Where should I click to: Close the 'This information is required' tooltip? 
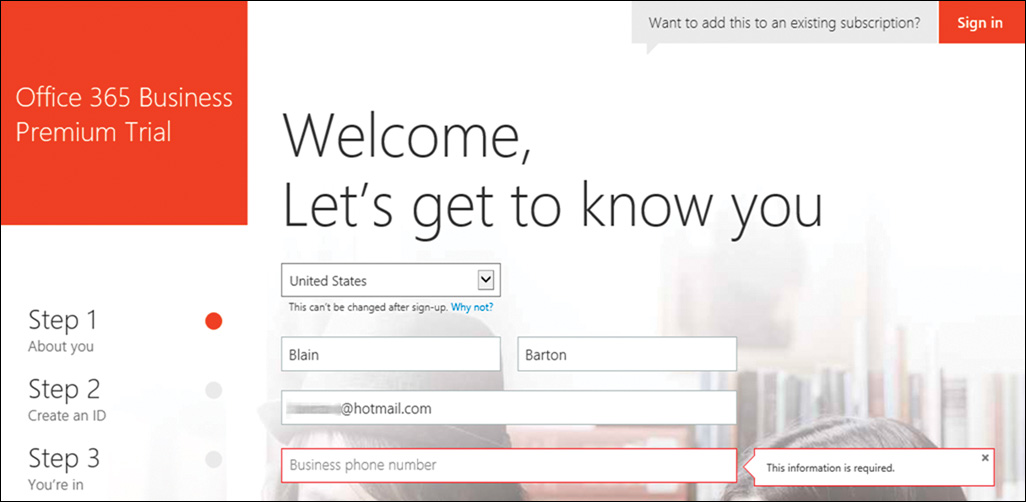985,458
